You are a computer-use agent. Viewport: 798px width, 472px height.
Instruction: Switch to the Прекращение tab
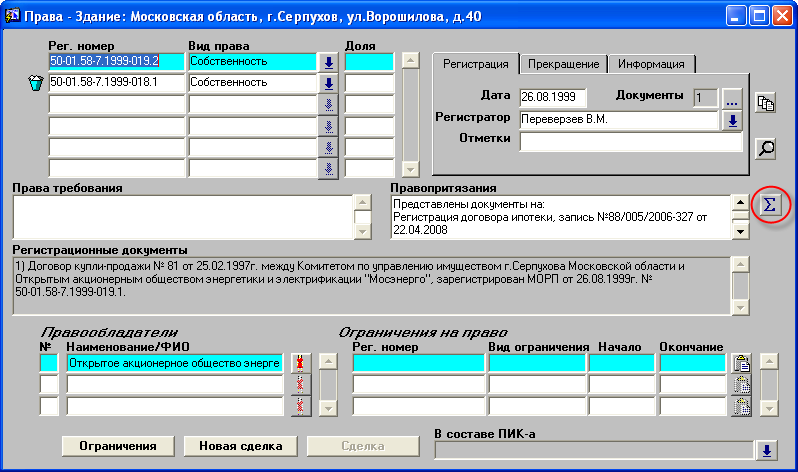[563, 64]
